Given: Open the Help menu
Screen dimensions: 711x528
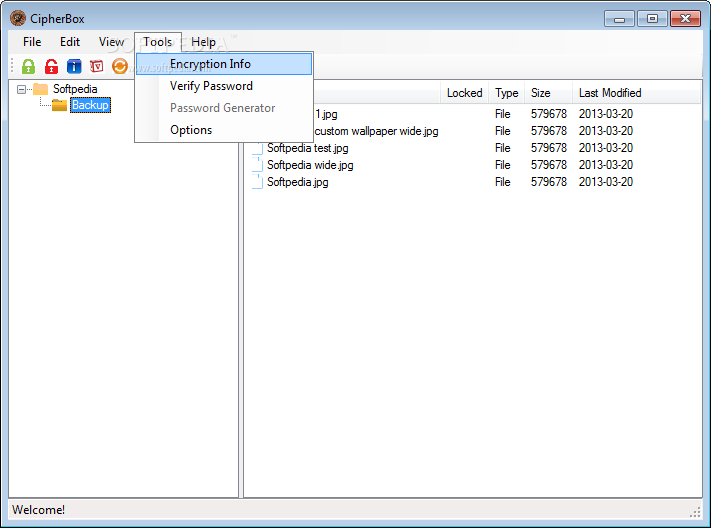Looking at the screenshot, I should [x=203, y=42].
